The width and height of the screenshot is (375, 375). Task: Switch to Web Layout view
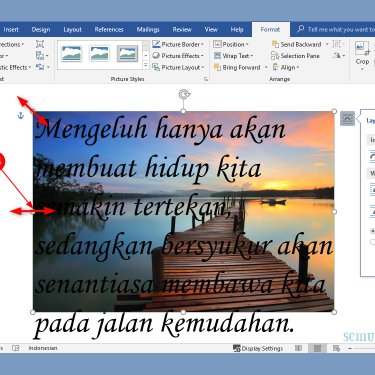[336, 348]
